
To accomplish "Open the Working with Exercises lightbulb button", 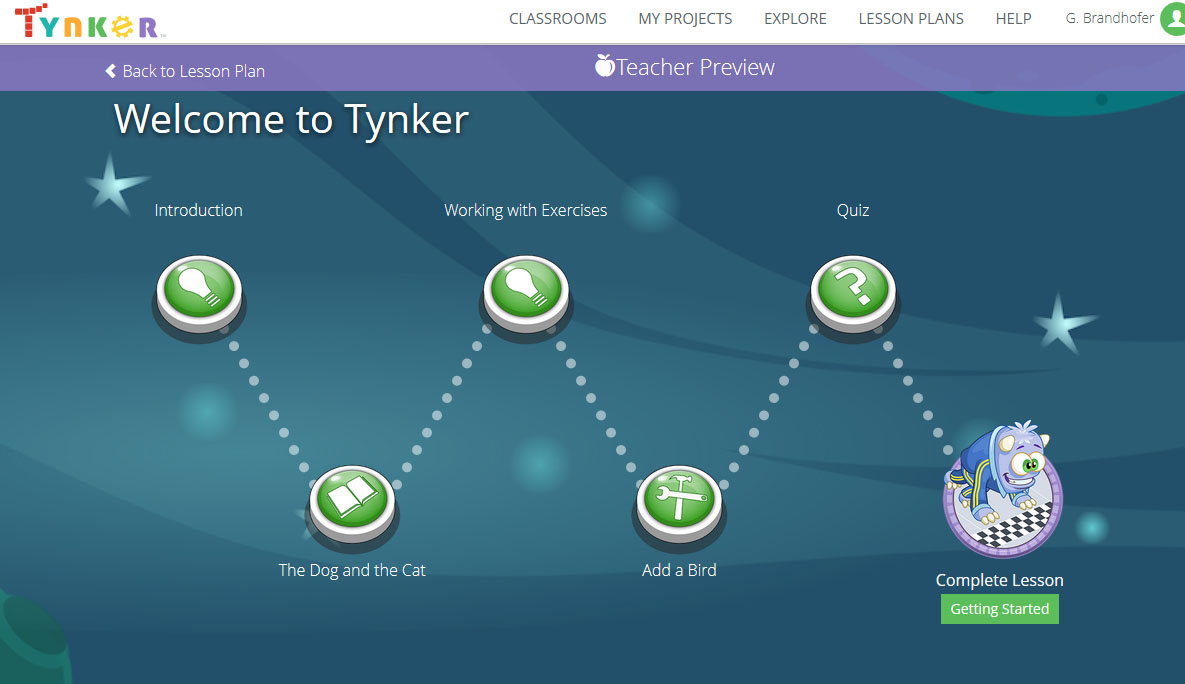I will click(x=526, y=293).
